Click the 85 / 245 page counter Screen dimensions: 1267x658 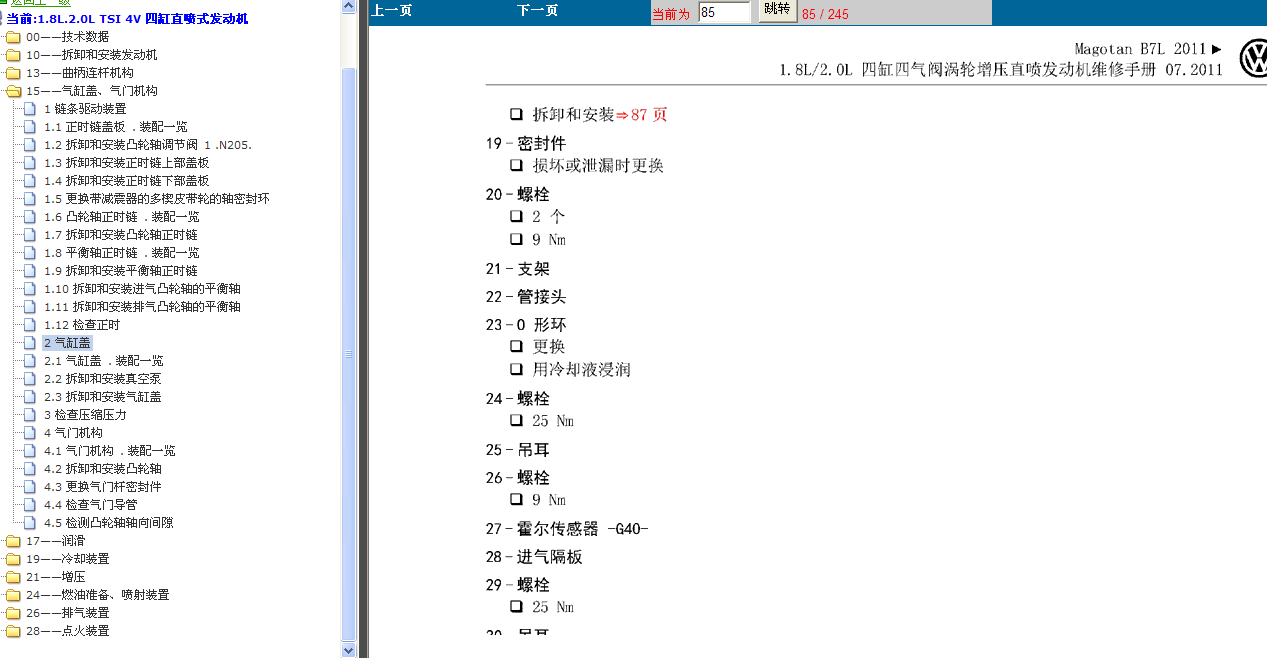click(825, 14)
